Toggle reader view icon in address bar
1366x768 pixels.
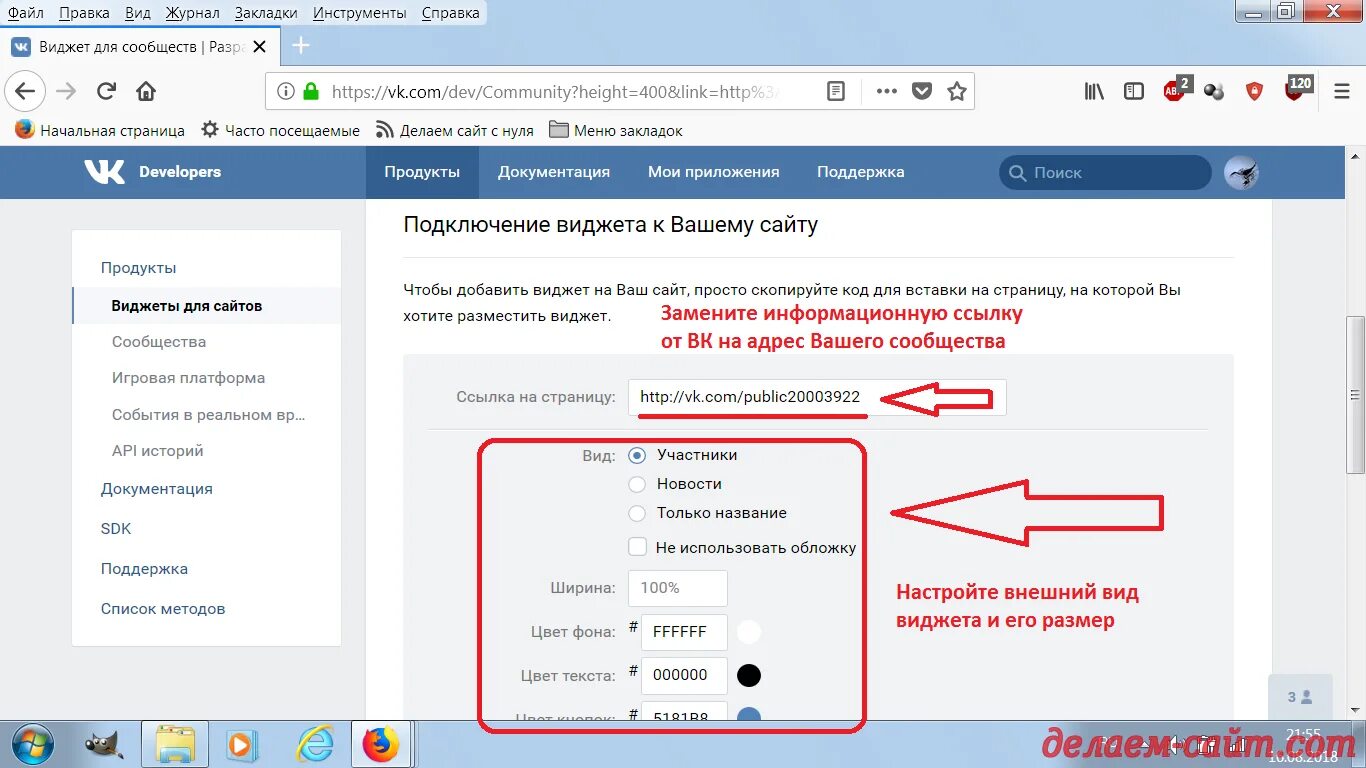coord(836,91)
